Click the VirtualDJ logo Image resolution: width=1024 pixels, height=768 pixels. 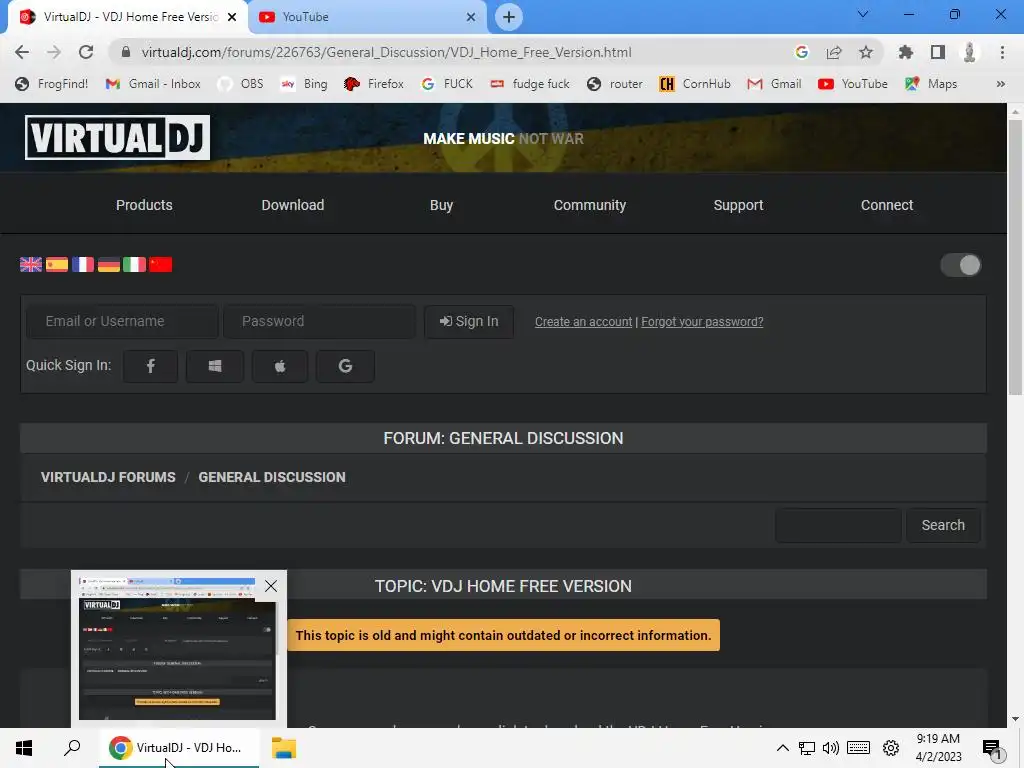click(118, 137)
